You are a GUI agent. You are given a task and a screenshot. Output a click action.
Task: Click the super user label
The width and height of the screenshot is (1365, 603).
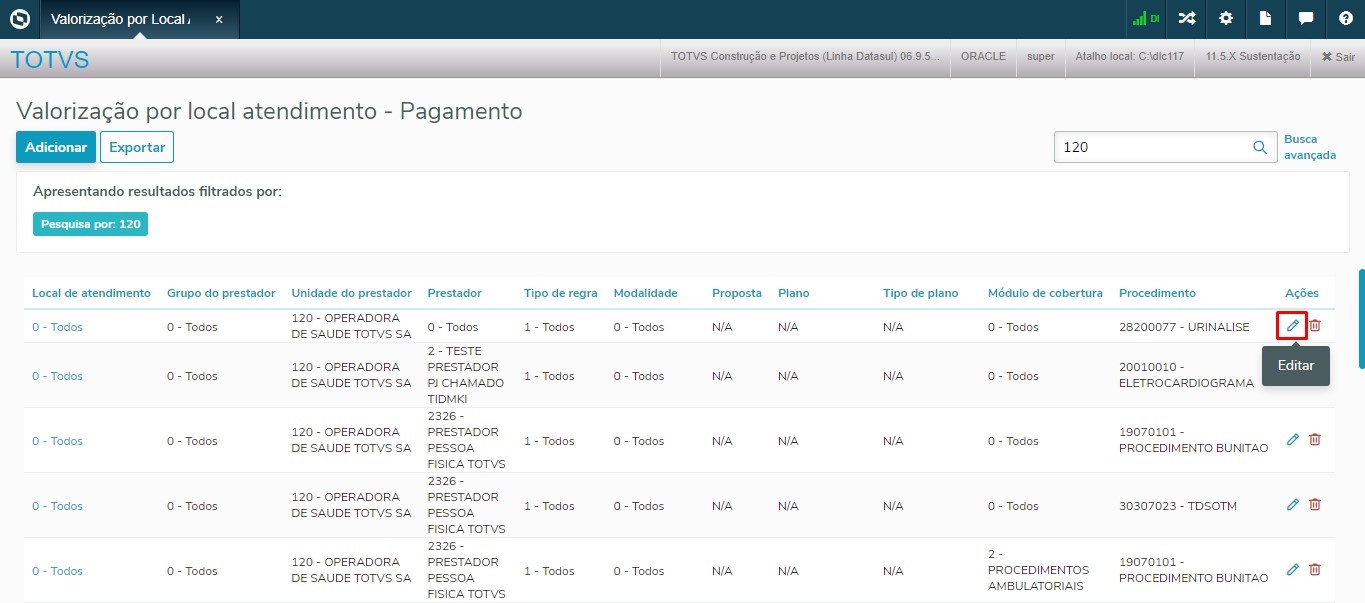click(1041, 57)
